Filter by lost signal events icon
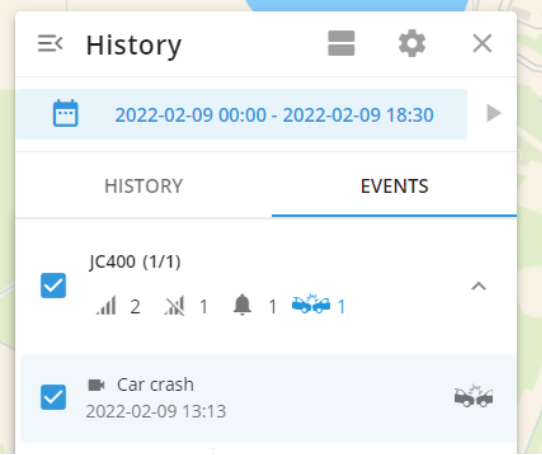This screenshot has height=455, width=542. [175, 306]
